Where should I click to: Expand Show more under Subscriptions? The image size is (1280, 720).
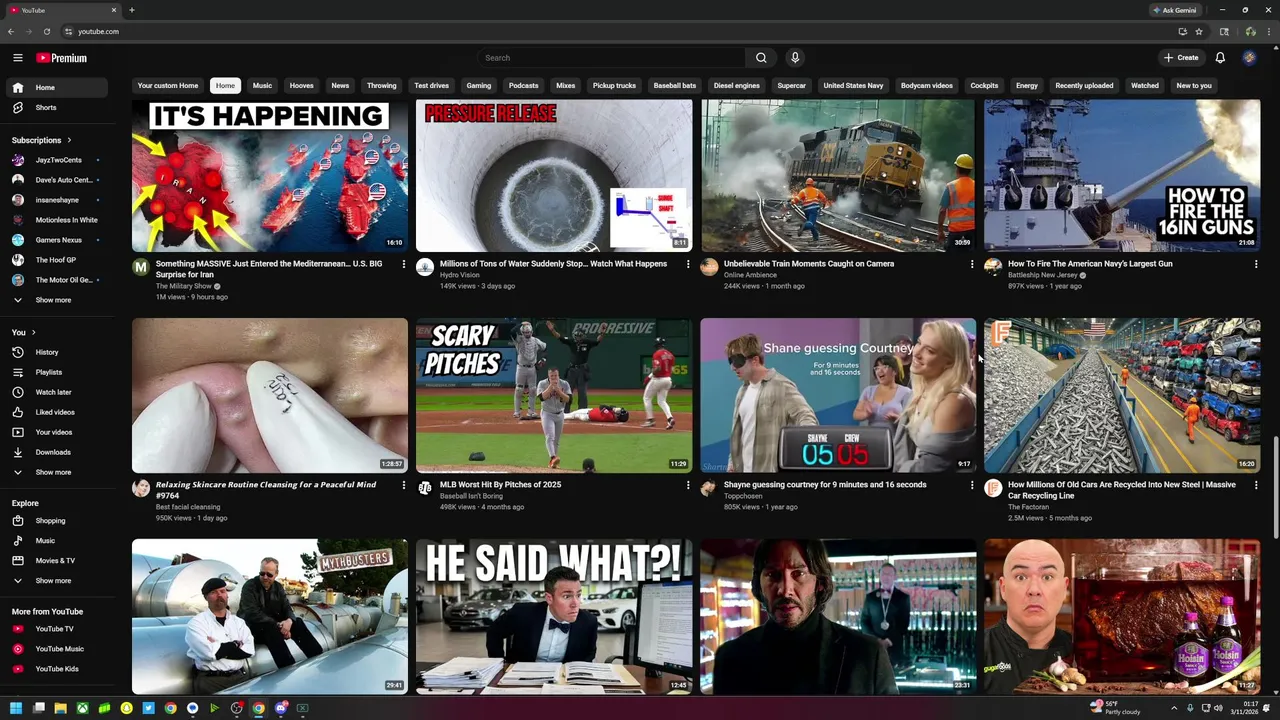(x=56, y=300)
